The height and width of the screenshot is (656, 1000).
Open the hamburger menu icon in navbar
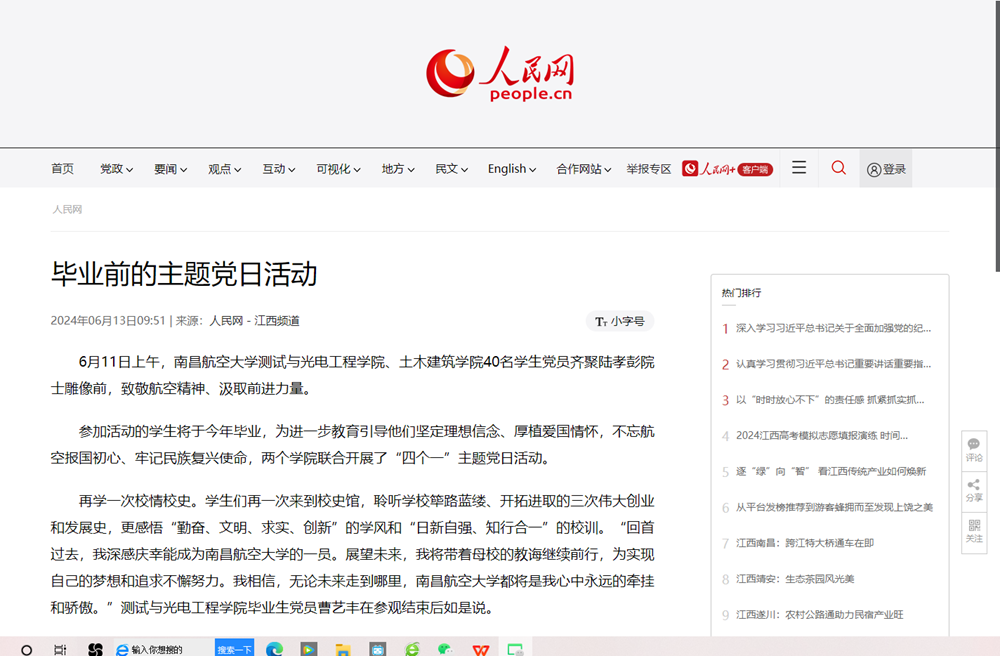click(x=798, y=168)
